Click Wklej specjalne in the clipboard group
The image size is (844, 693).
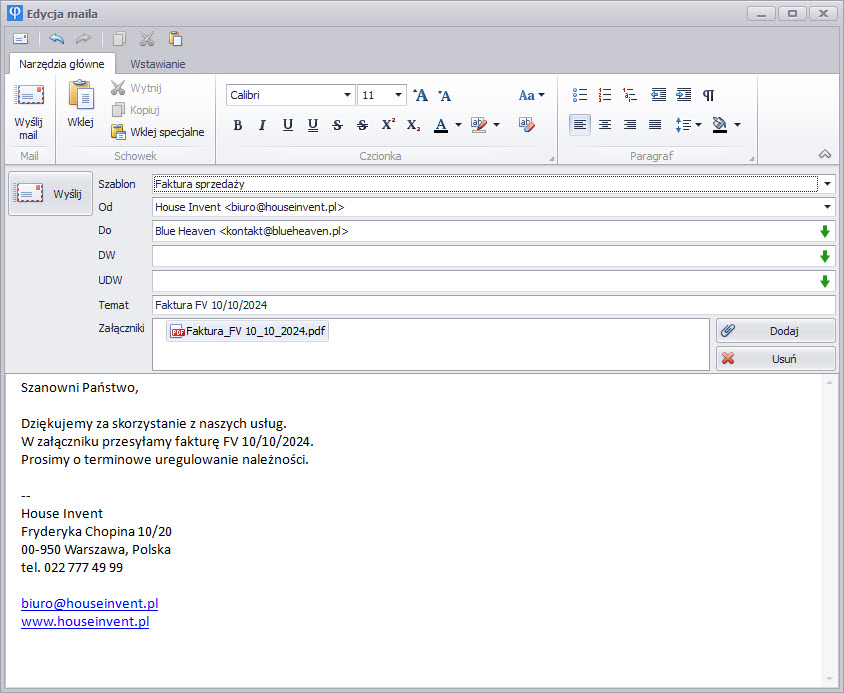pos(158,132)
